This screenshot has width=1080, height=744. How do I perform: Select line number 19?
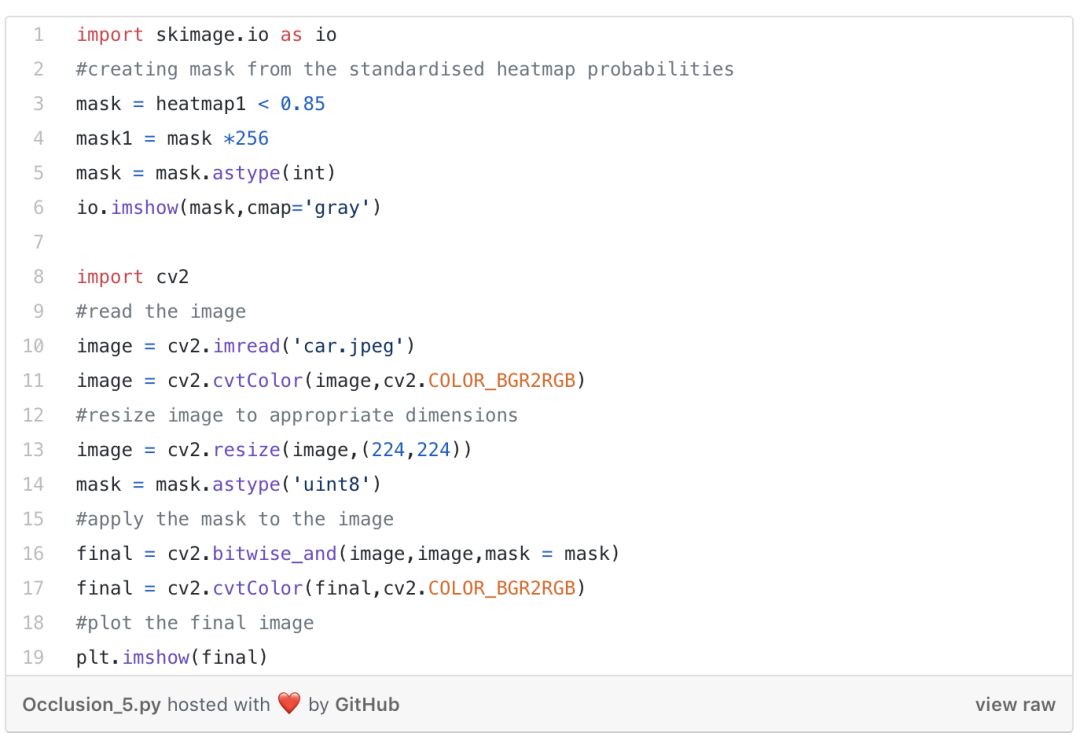pos(33,657)
